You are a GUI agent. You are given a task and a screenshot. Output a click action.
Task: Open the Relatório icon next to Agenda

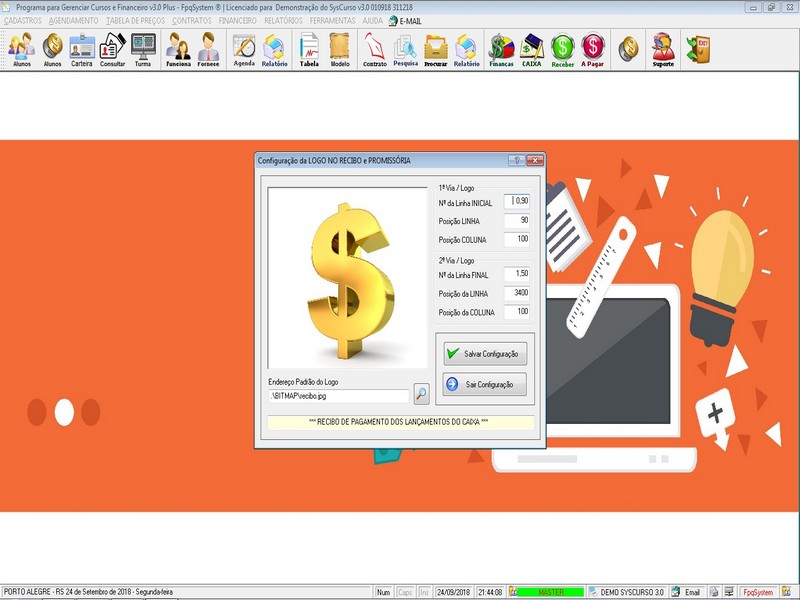coord(274,49)
